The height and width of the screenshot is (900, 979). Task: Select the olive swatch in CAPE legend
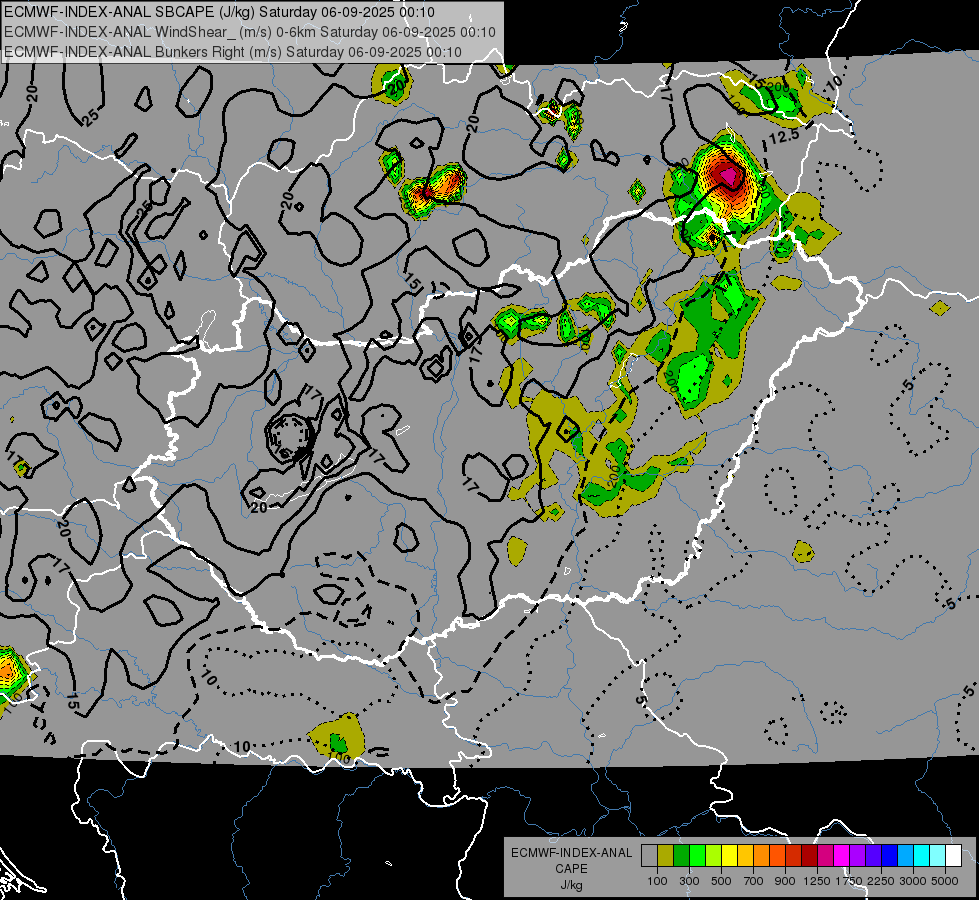(665, 856)
